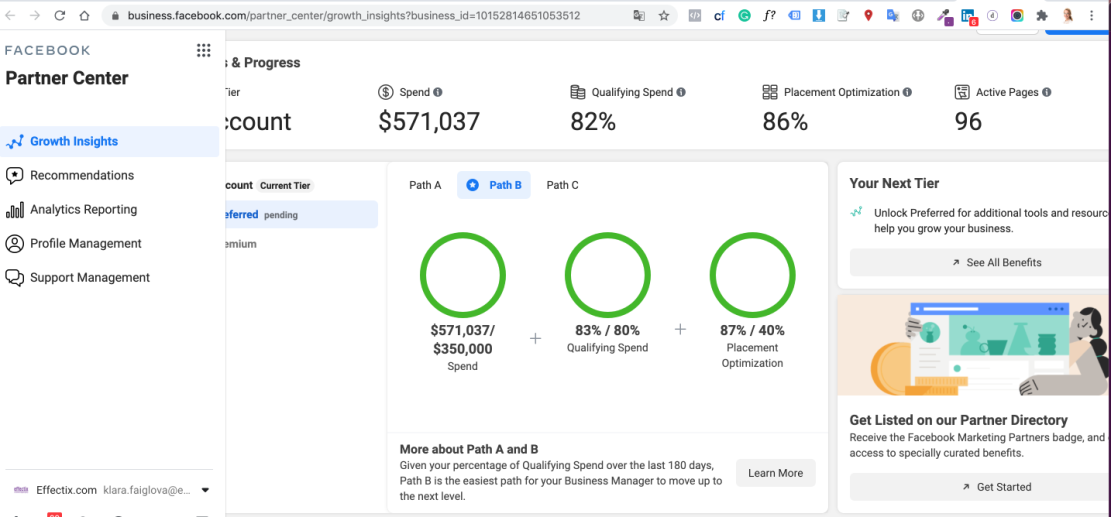The width and height of the screenshot is (1111, 517).
Task: Click the info icon next to Qualifying Spend
Action: pyautogui.click(x=681, y=92)
